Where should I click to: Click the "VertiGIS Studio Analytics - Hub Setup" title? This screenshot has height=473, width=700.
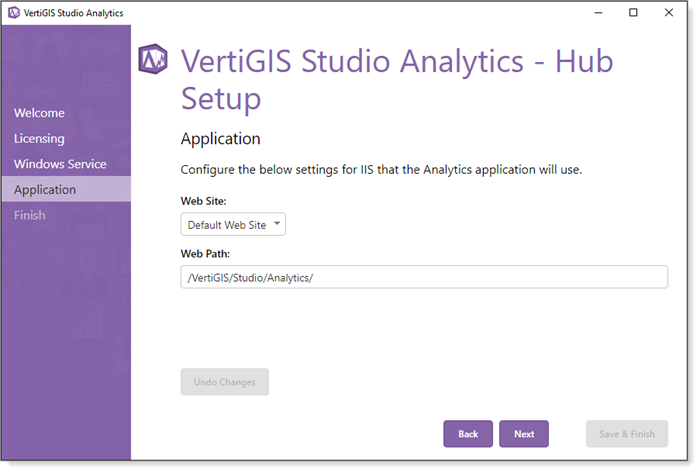point(397,79)
